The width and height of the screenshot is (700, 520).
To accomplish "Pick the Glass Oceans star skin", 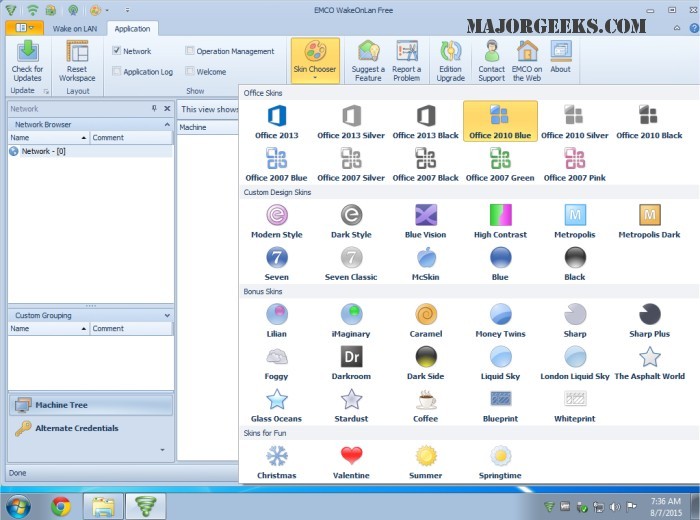I will pos(276,406).
